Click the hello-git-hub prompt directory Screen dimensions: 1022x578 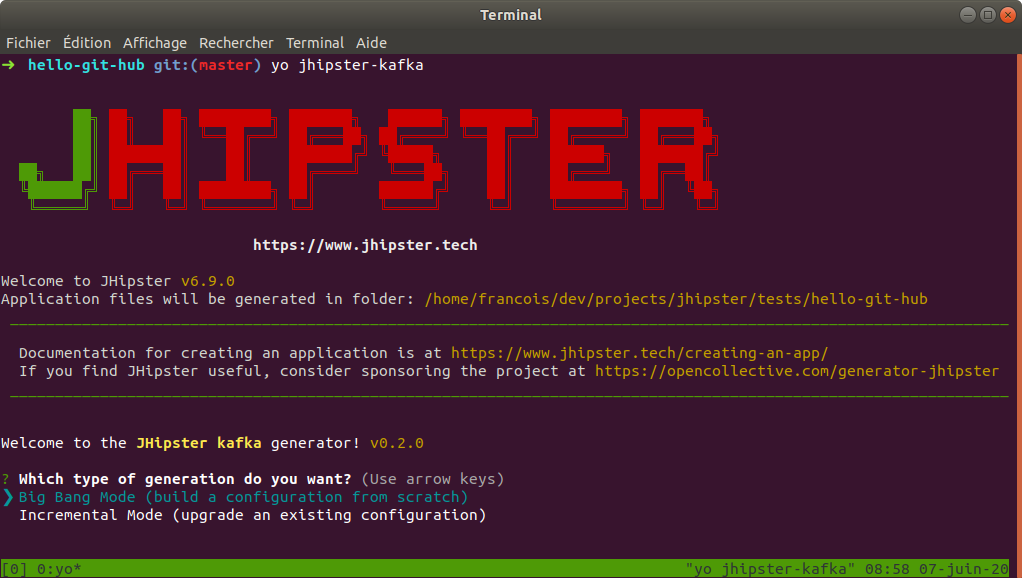[x=86, y=65]
